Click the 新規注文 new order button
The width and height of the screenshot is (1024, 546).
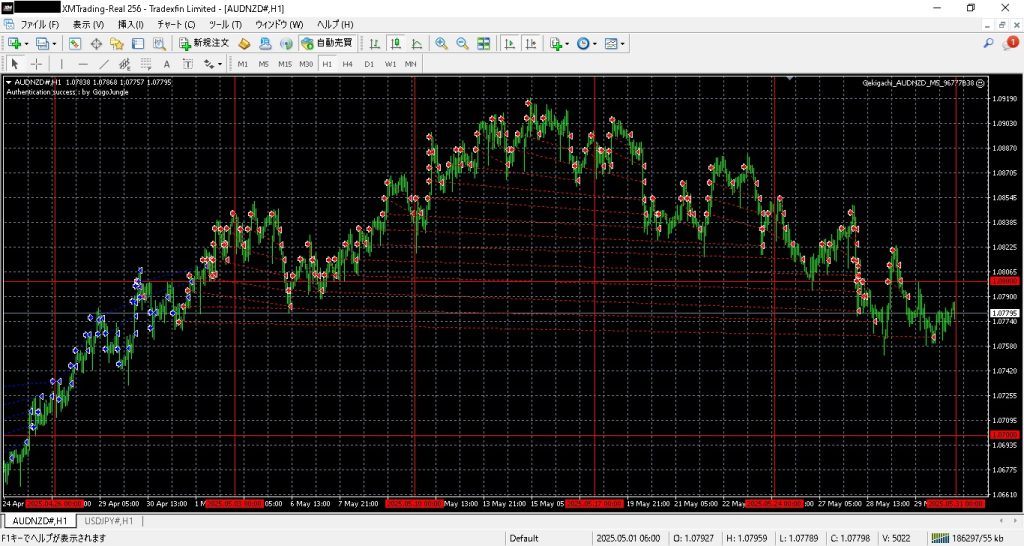pos(205,43)
